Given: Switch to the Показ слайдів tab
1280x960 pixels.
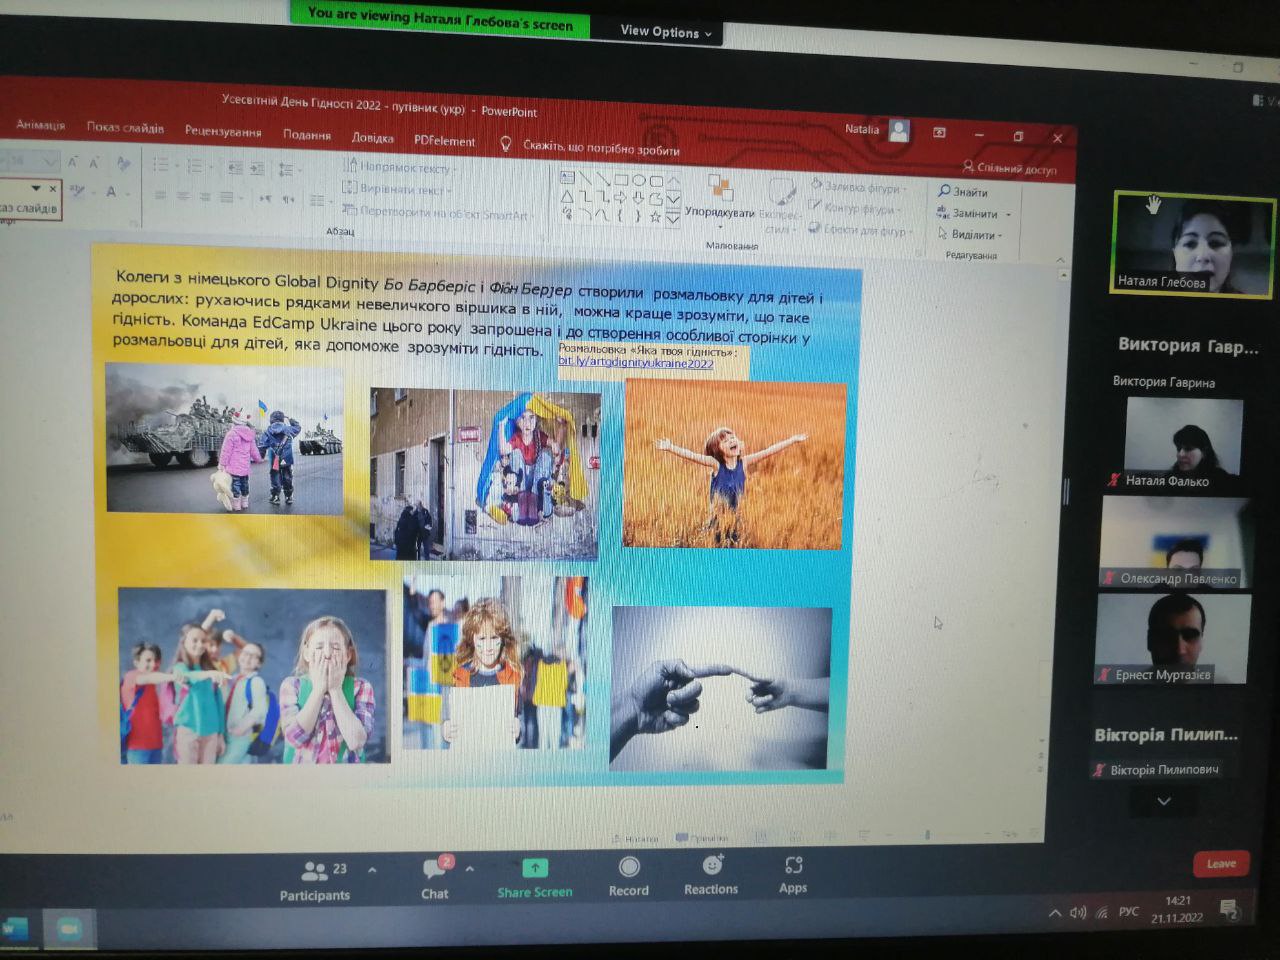Looking at the screenshot, I should (125, 128).
